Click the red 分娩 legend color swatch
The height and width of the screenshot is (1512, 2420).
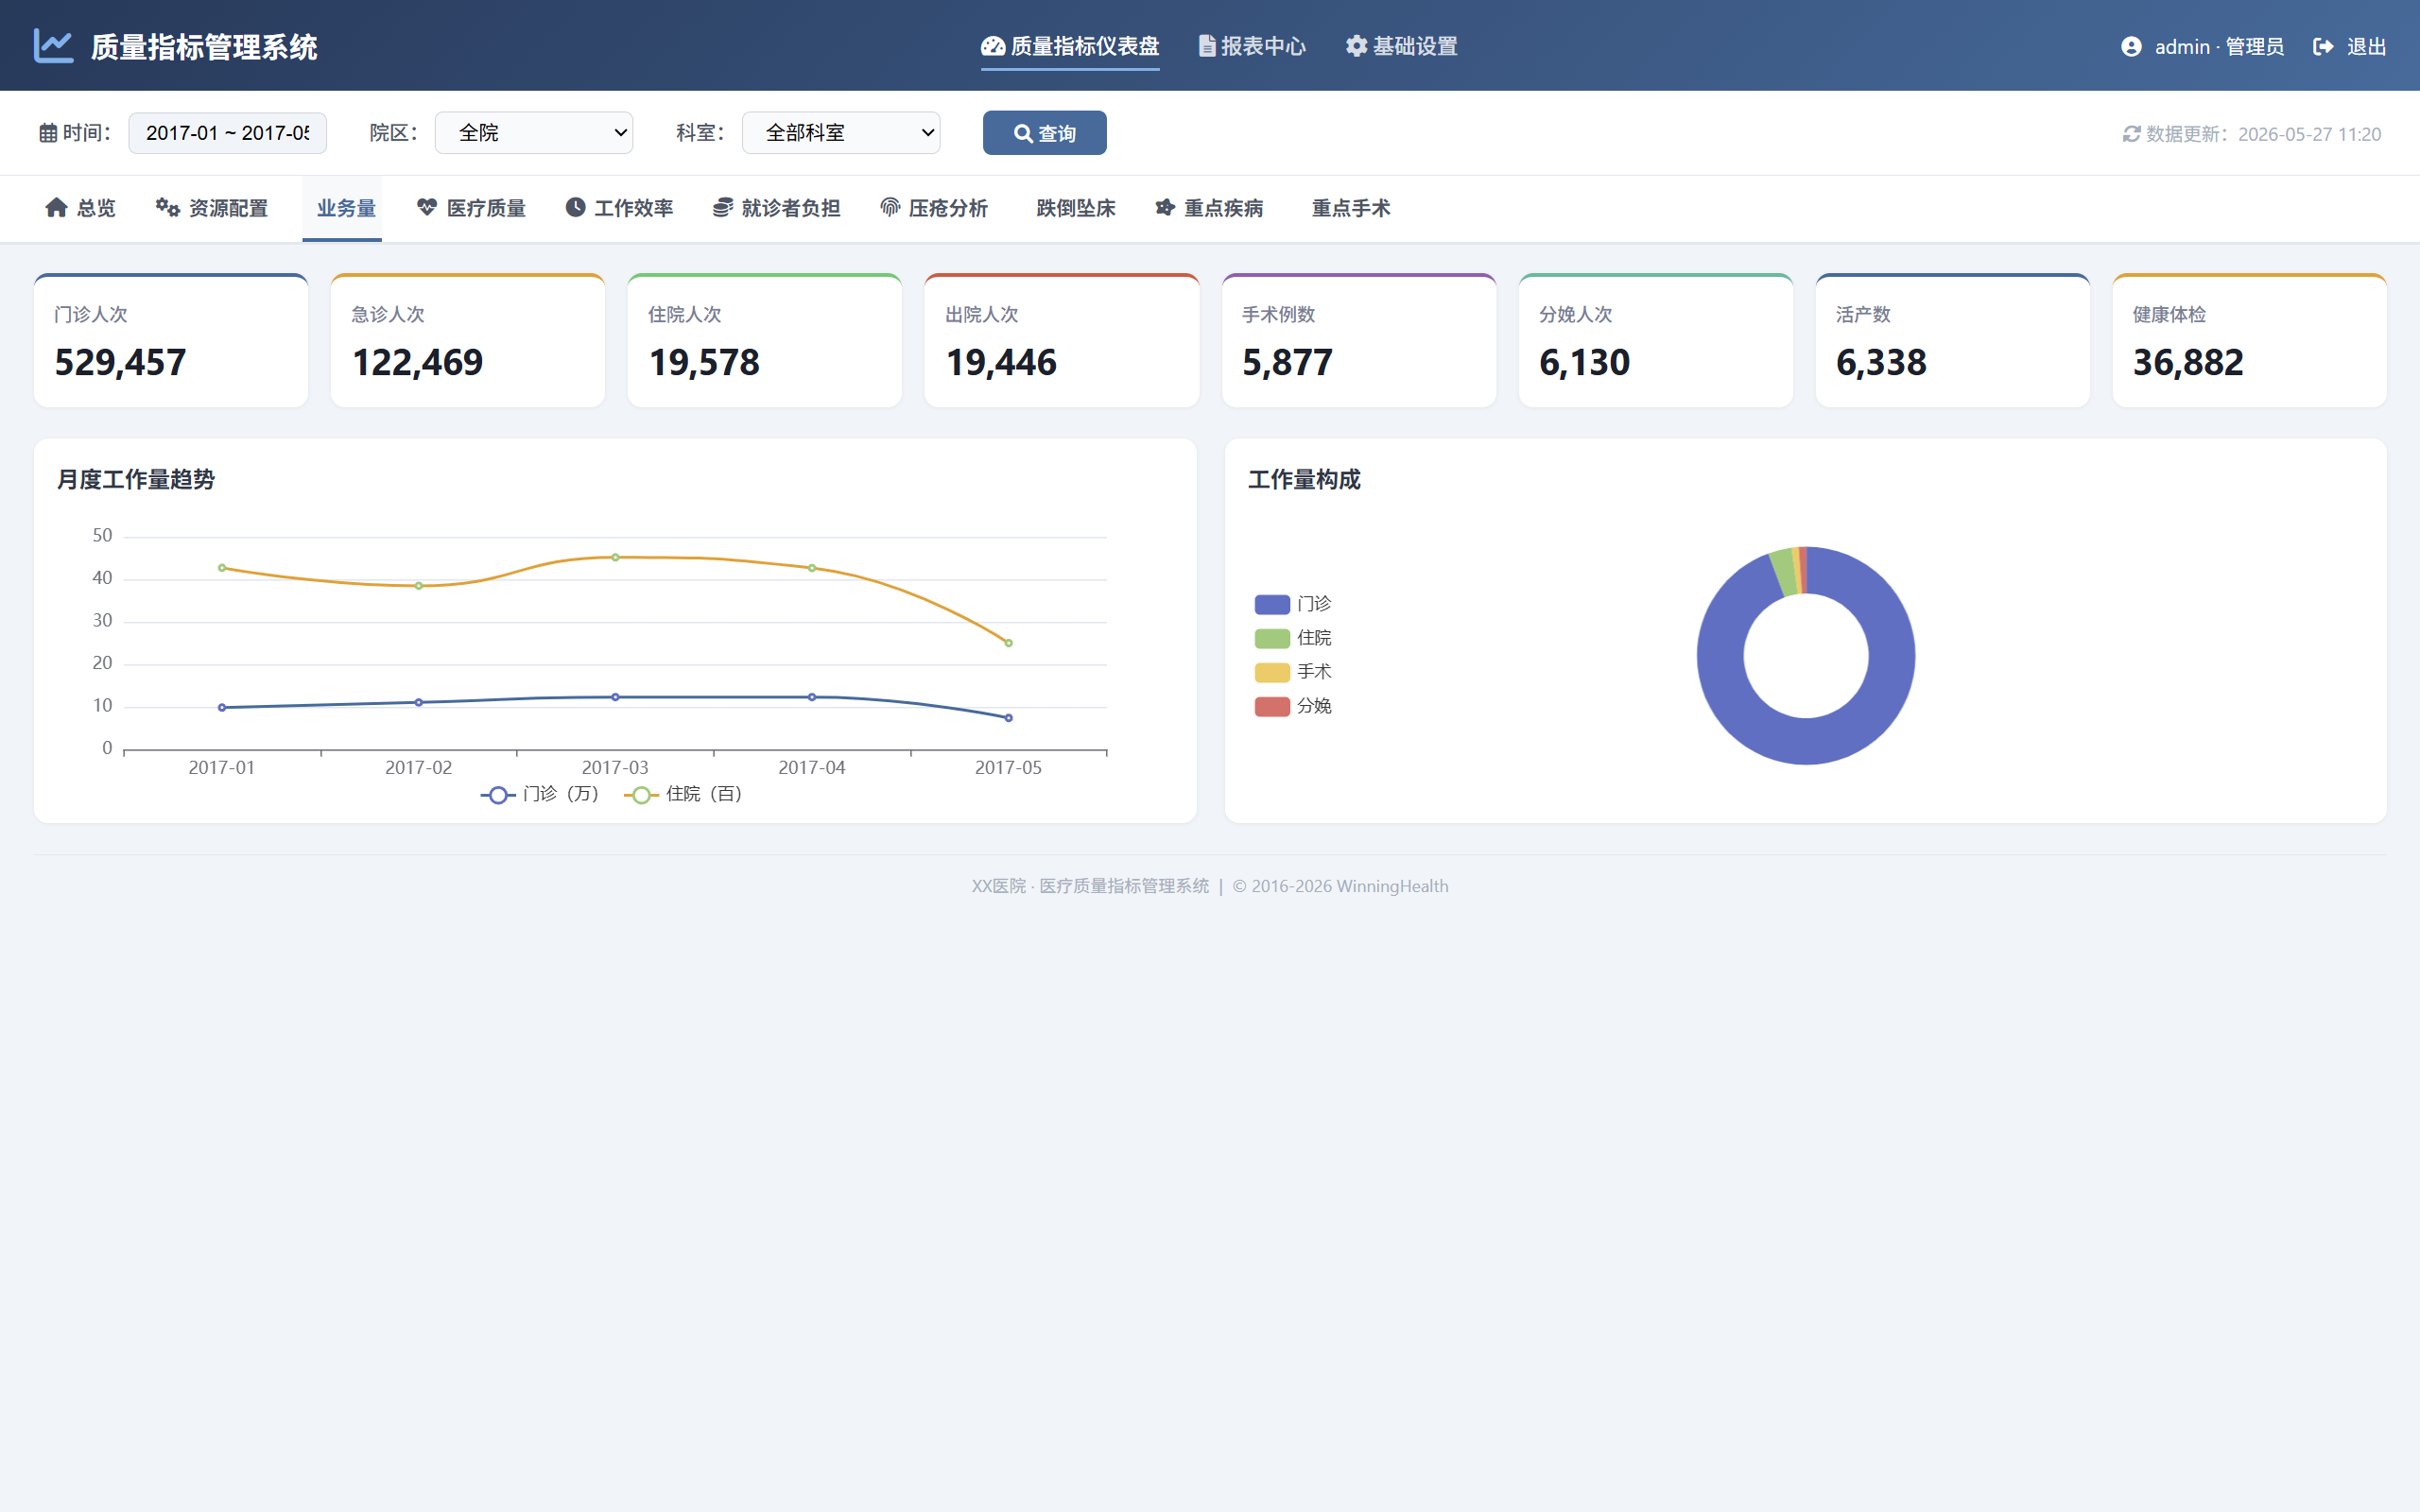pos(1272,707)
